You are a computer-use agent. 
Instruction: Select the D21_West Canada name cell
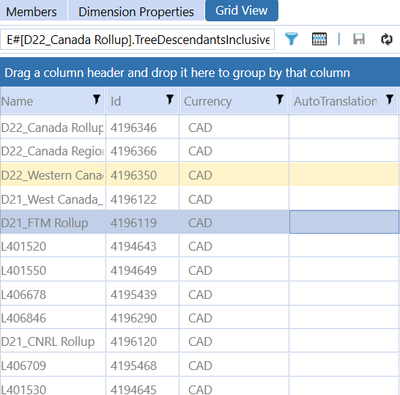coord(53,199)
